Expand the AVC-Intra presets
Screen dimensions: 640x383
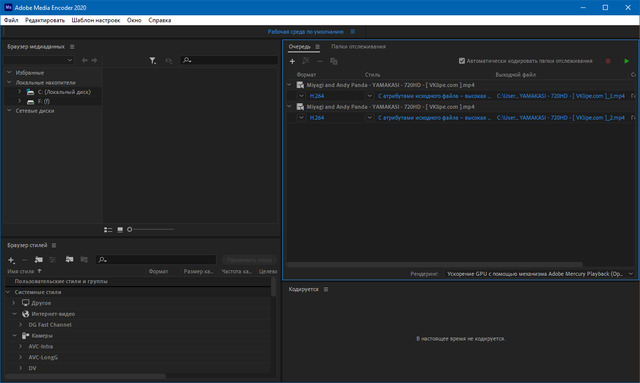coord(20,346)
